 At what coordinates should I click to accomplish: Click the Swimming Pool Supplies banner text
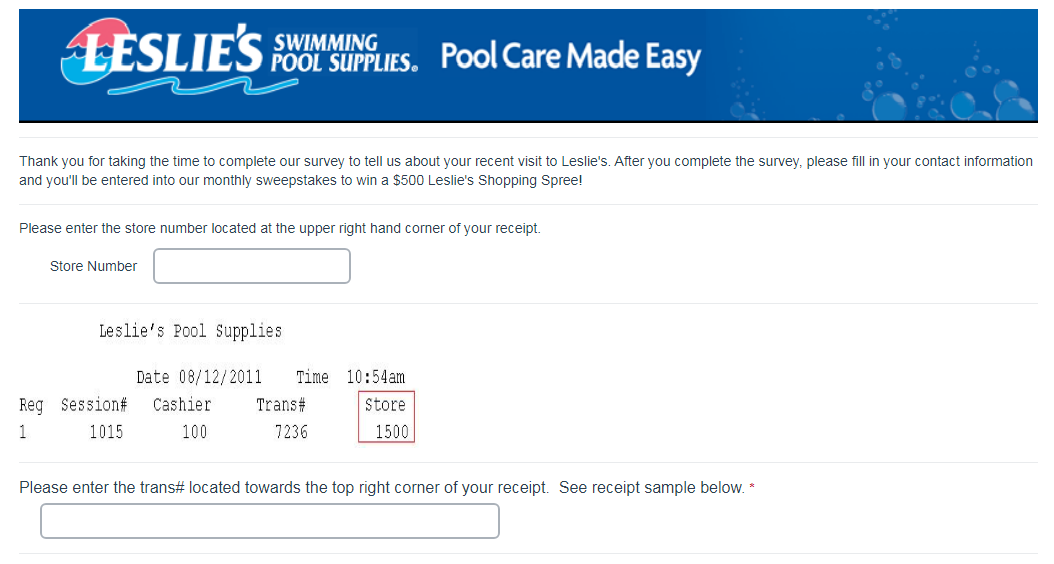click(x=342, y=53)
